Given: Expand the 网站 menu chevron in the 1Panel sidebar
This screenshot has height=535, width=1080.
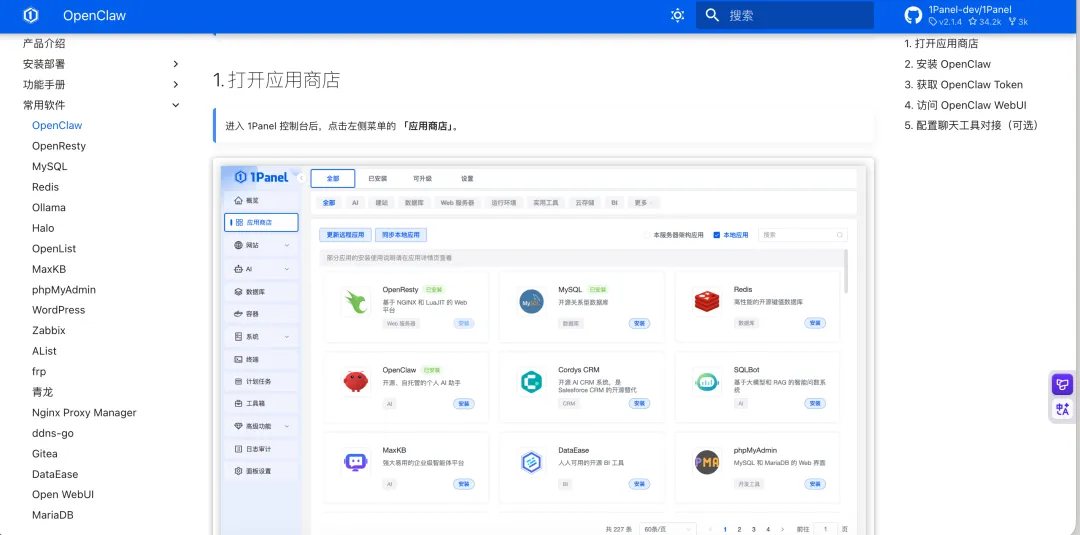Looking at the screenshot, I should coord(287,245).
